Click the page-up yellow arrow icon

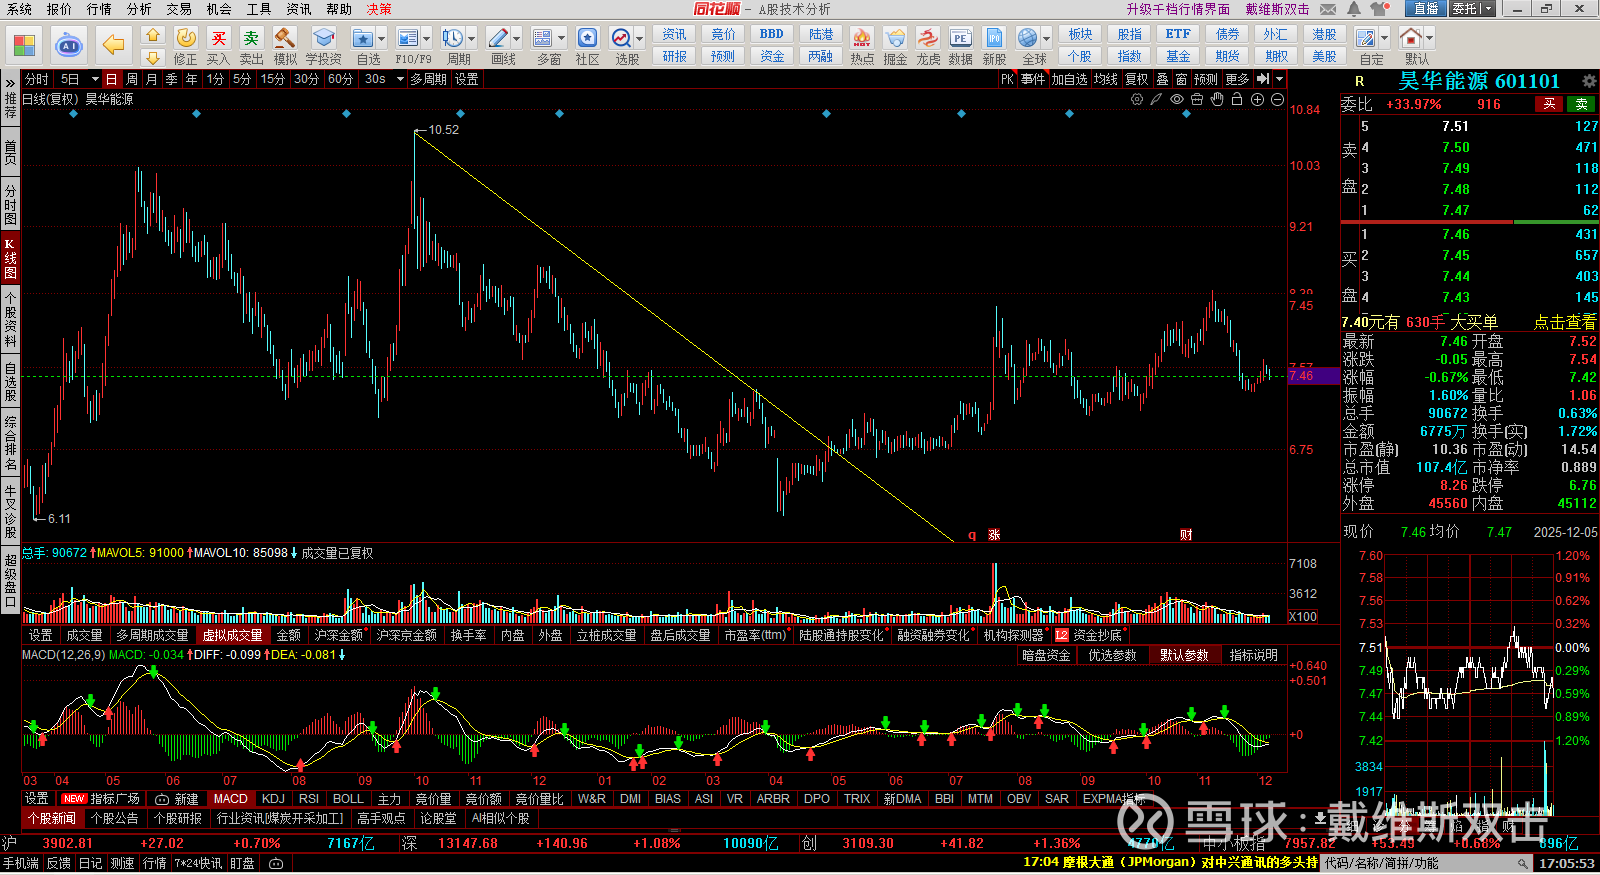152,35
